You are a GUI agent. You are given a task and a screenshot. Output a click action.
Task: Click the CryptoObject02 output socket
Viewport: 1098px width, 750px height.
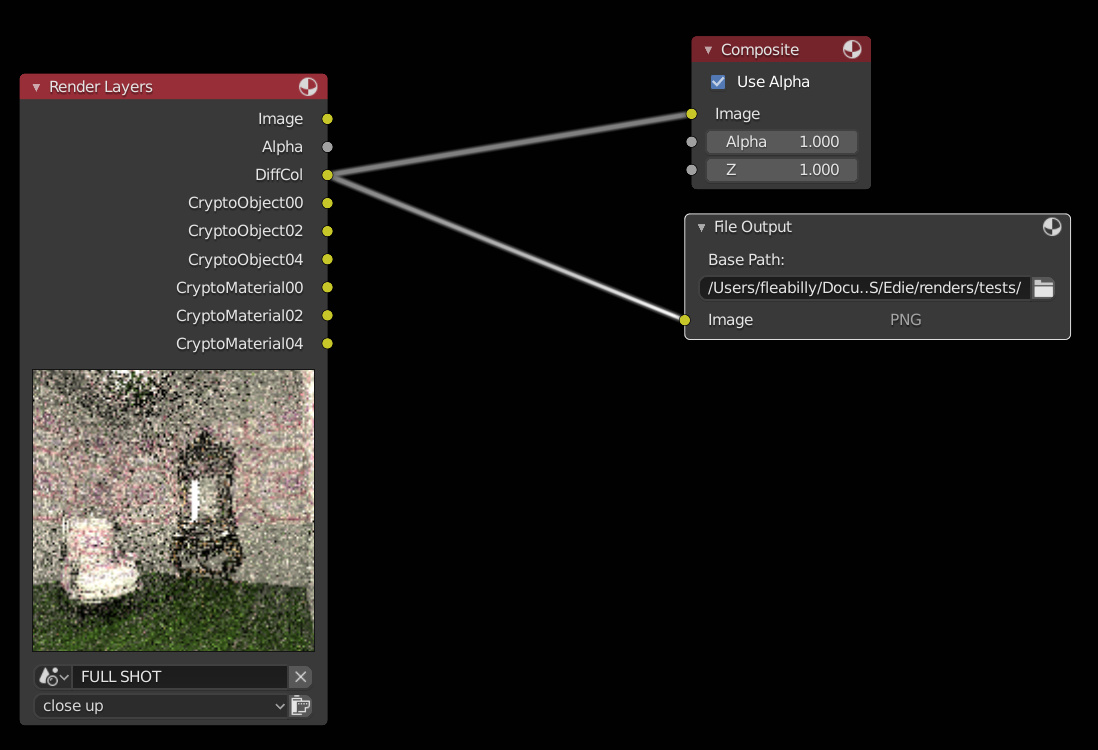pyautogui.click(x=327, y=231)
